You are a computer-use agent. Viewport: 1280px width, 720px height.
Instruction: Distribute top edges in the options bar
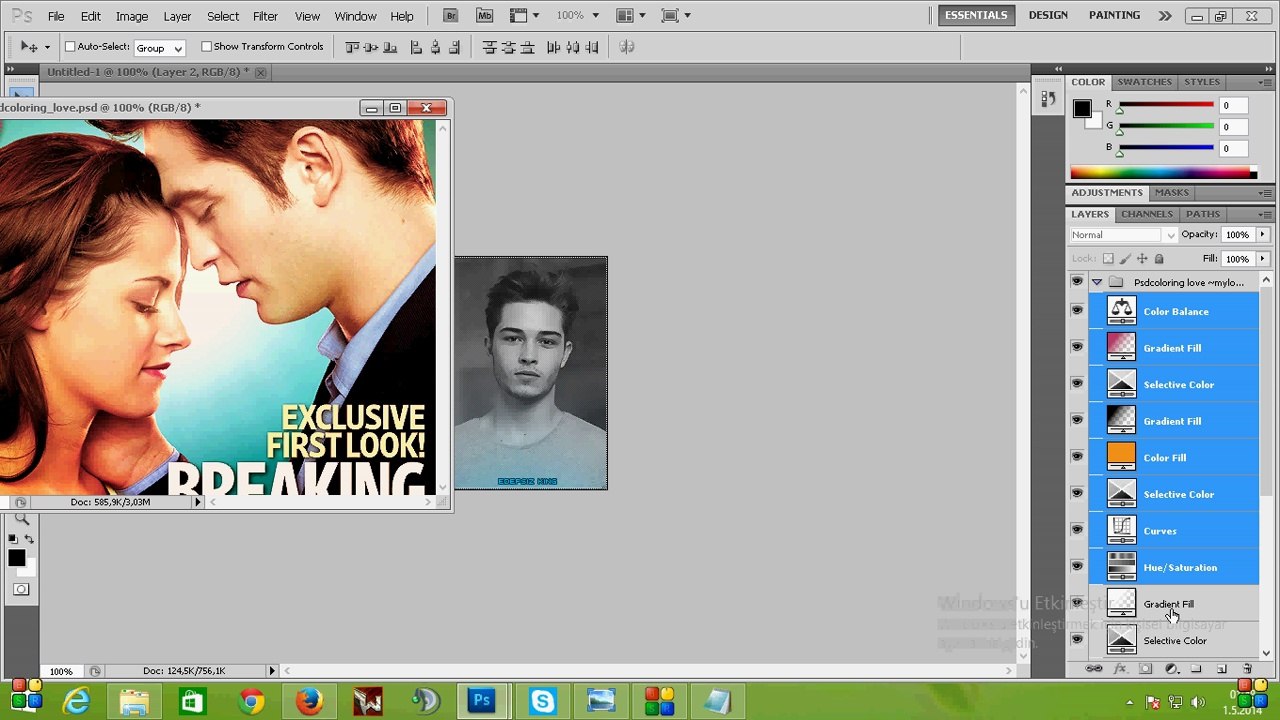coord(489,47)
